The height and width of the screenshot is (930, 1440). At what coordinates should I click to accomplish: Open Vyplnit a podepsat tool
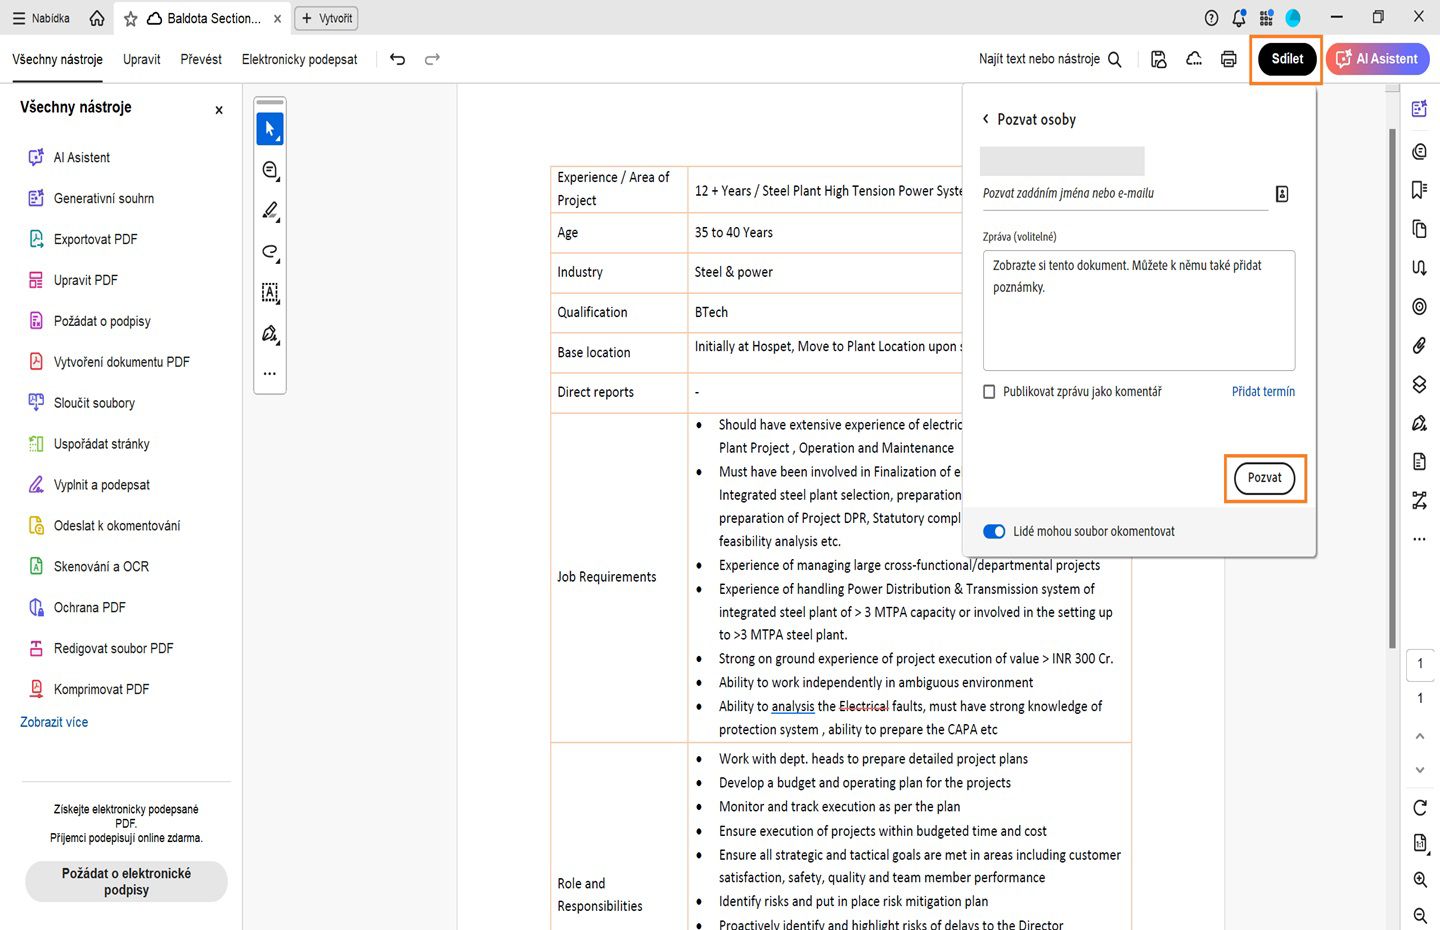point(89,485)
